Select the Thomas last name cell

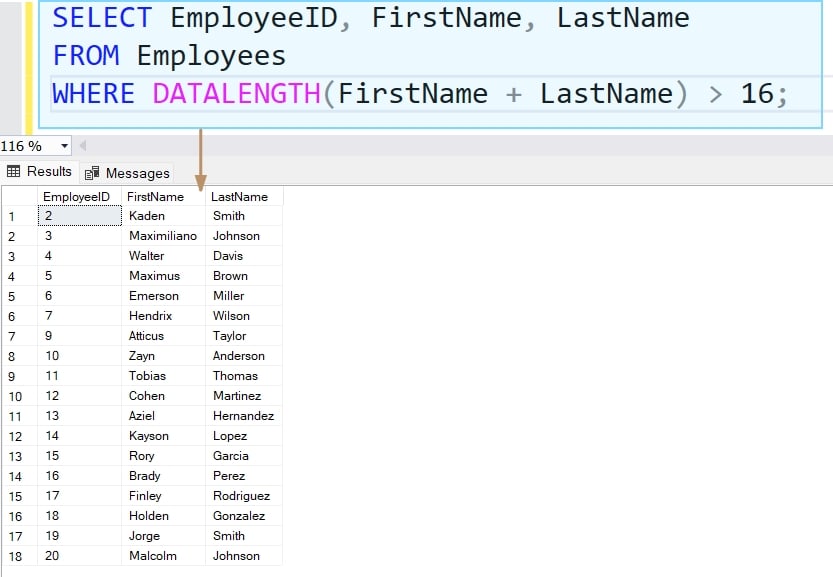click(x=244, y=376)
